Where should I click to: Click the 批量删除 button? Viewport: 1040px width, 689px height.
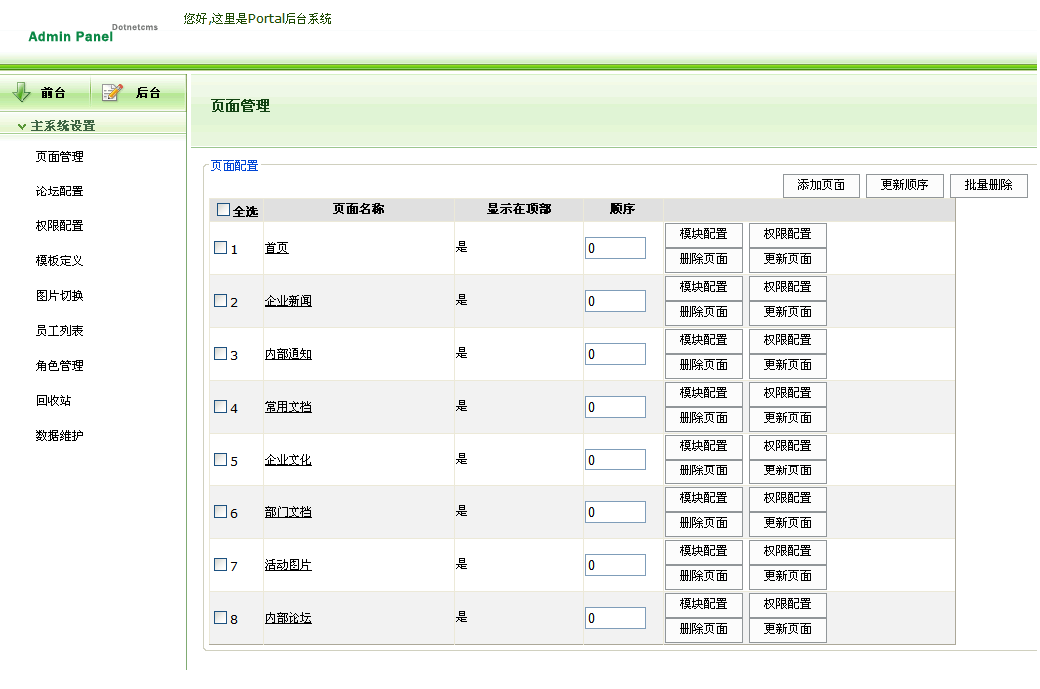pos(988,186)
